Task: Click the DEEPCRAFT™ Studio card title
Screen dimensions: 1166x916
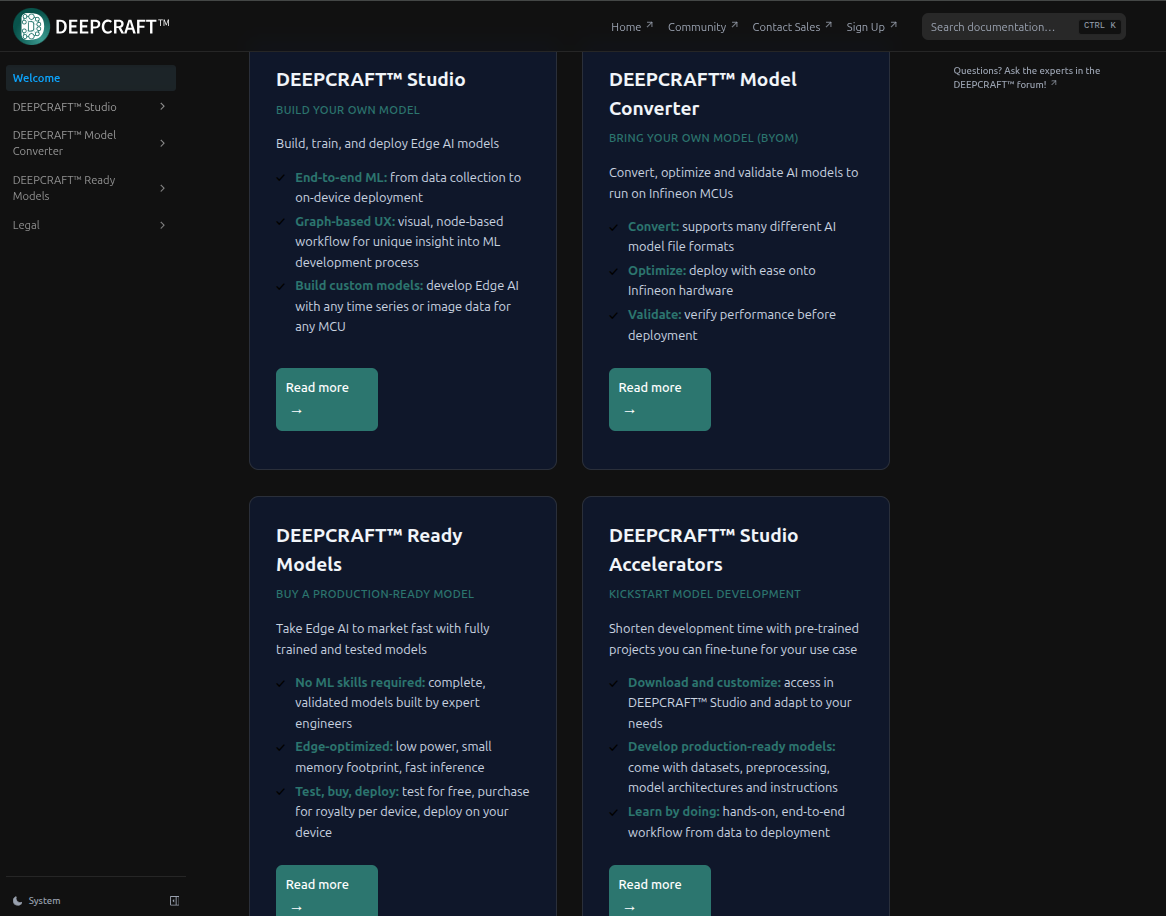Action: 370,80
